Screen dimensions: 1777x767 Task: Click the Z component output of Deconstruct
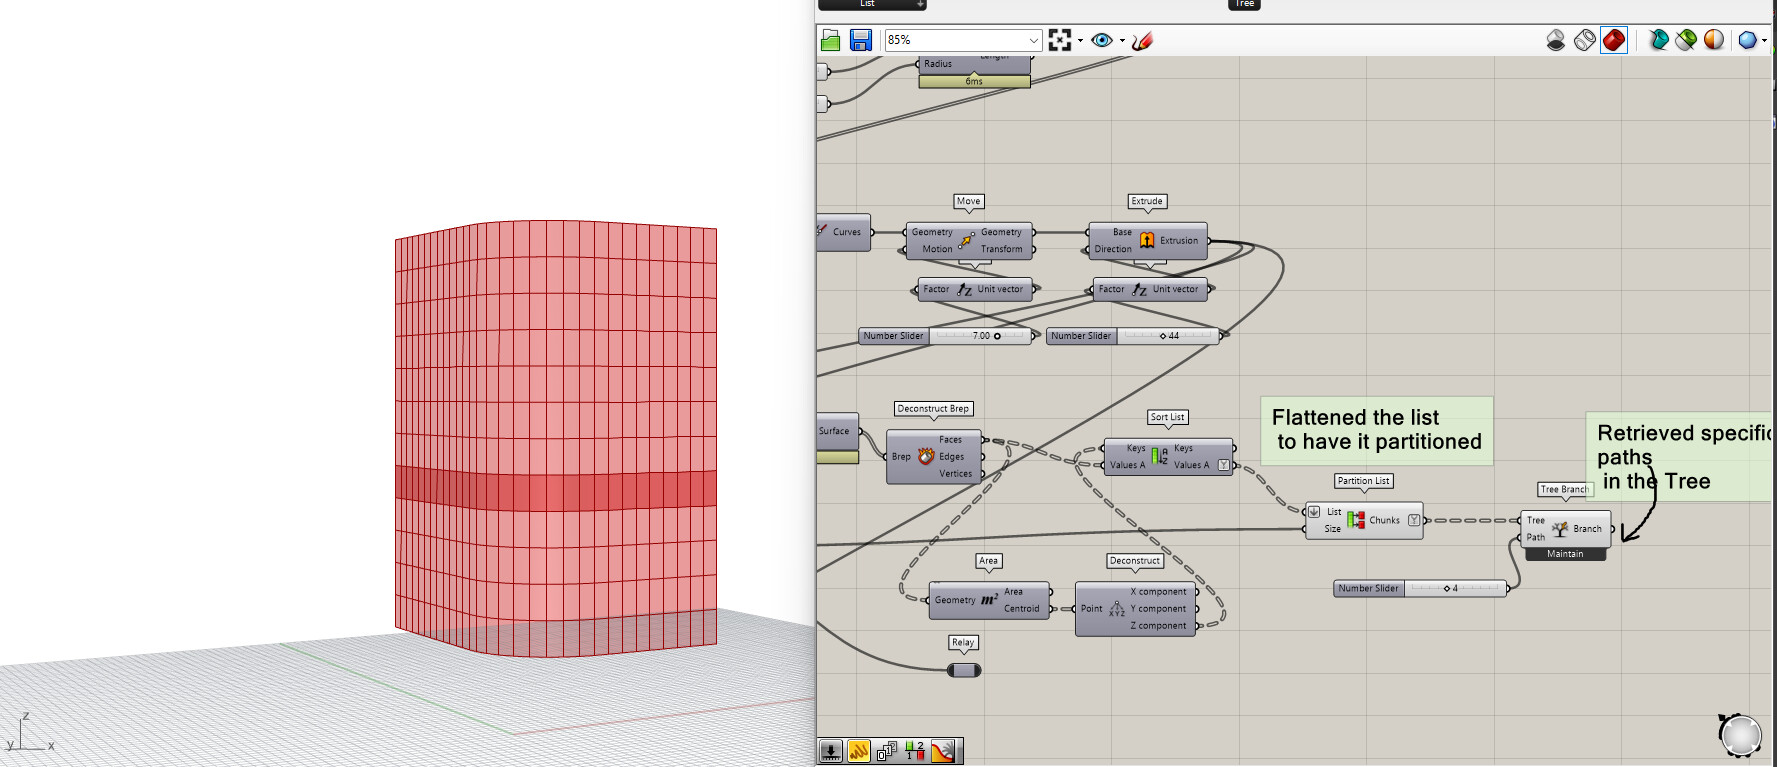[x=1158, y=626]
